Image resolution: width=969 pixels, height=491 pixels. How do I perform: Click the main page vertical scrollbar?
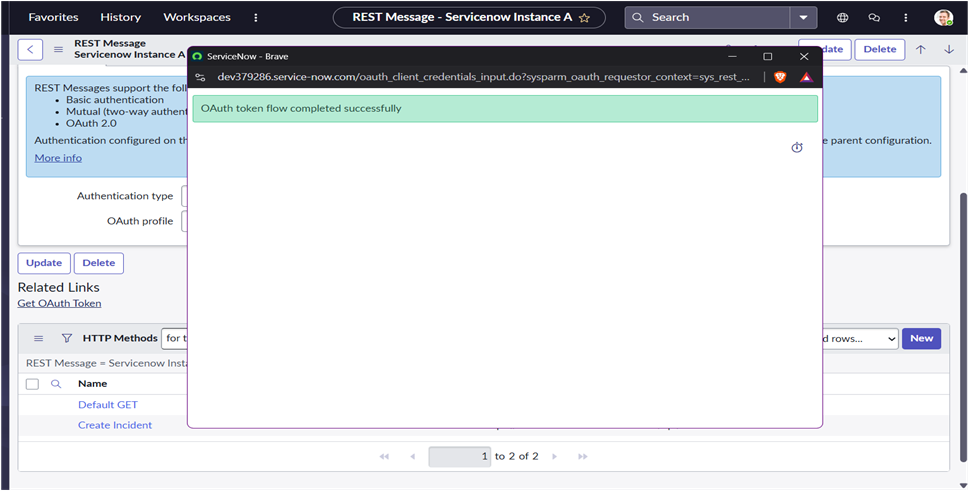coord(963,327)
